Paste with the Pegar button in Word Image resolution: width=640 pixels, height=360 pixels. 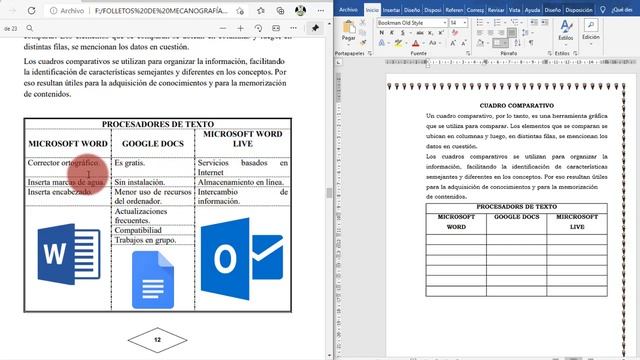pyautogui.click(x=348, y=31)
